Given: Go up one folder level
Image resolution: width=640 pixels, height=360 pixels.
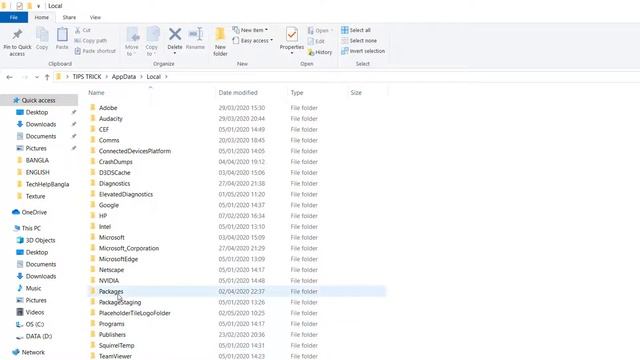Looking at the screenshot, I should click(x=47, y=77).
